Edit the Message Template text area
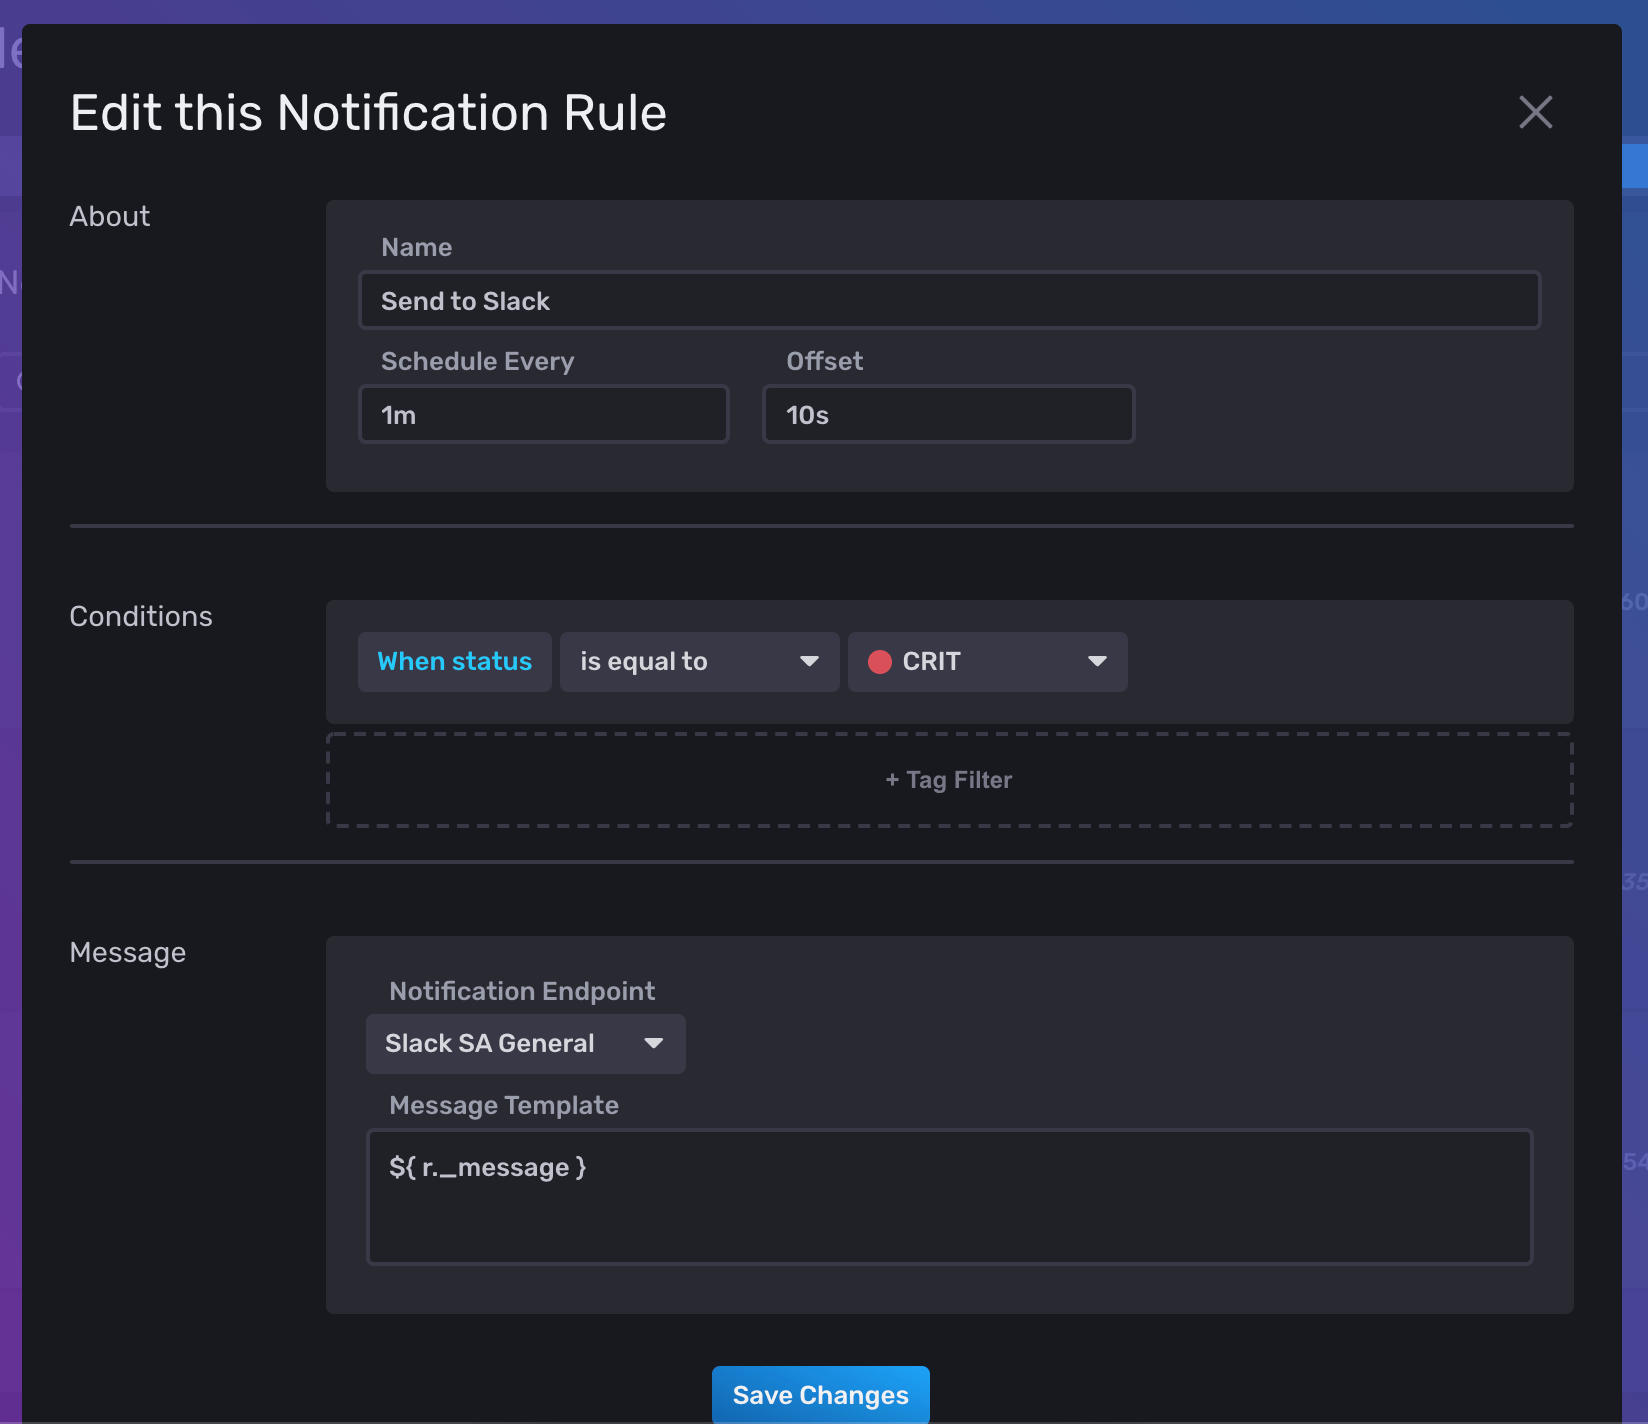Image resolution: width=1648 pixels, height=1424 pixels. 949,1197
